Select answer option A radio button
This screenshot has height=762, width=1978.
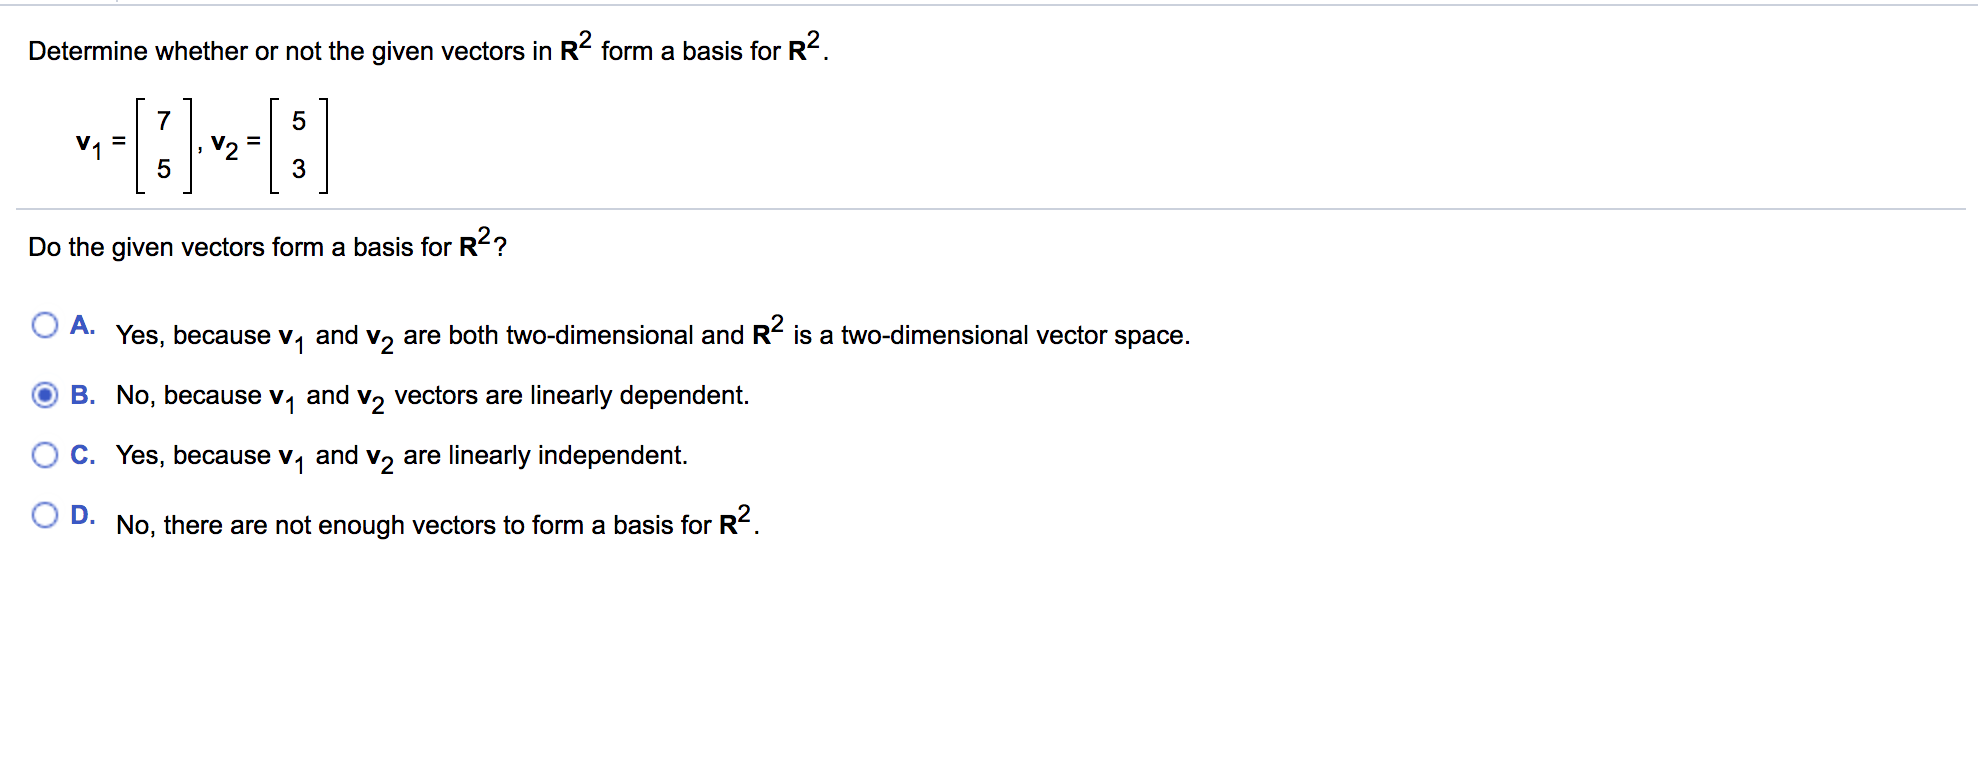[x=44, y=323]
